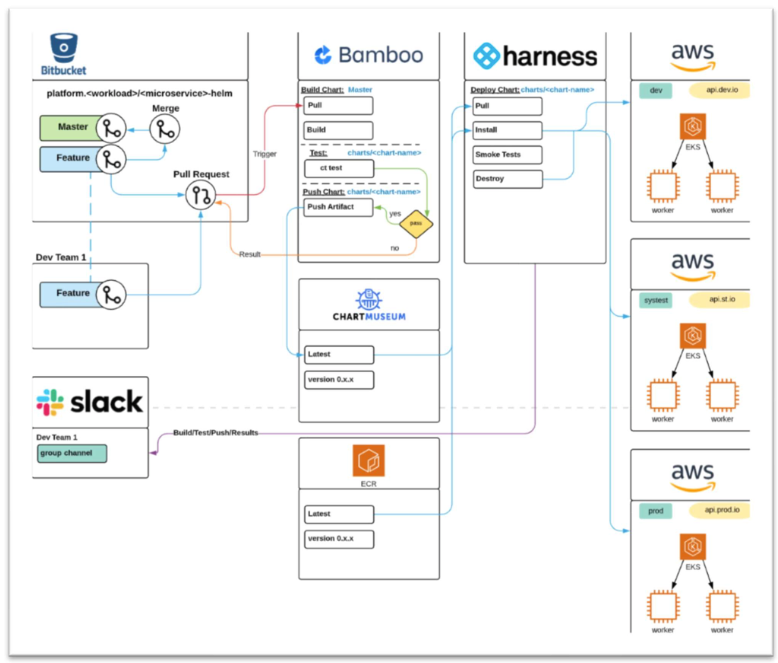Image resolution: width=778 pixels, height=663 pixels.
Task: Click the Build Chart: heading
Action: 323,90
